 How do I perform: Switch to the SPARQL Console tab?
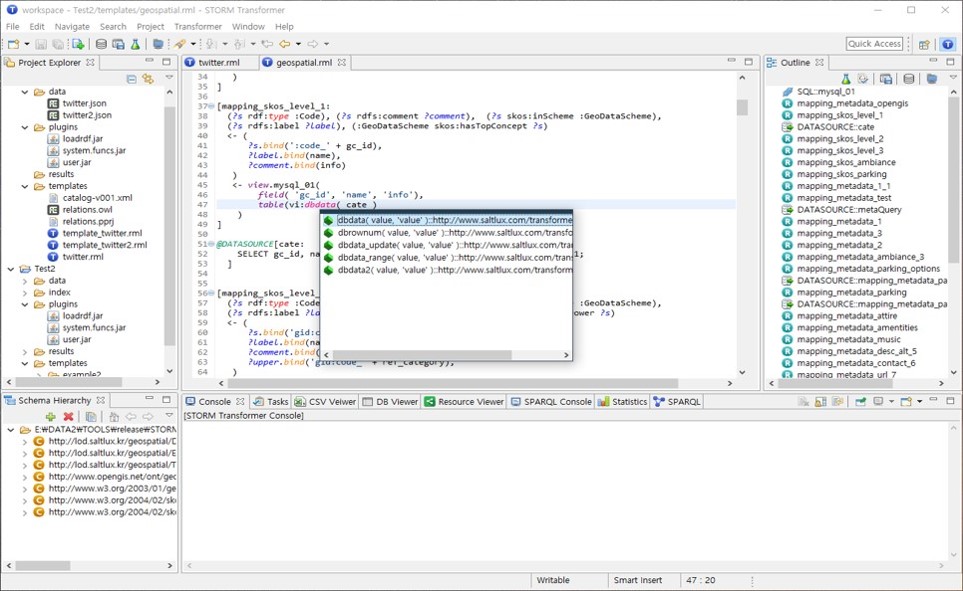click(x=551, y=402)
